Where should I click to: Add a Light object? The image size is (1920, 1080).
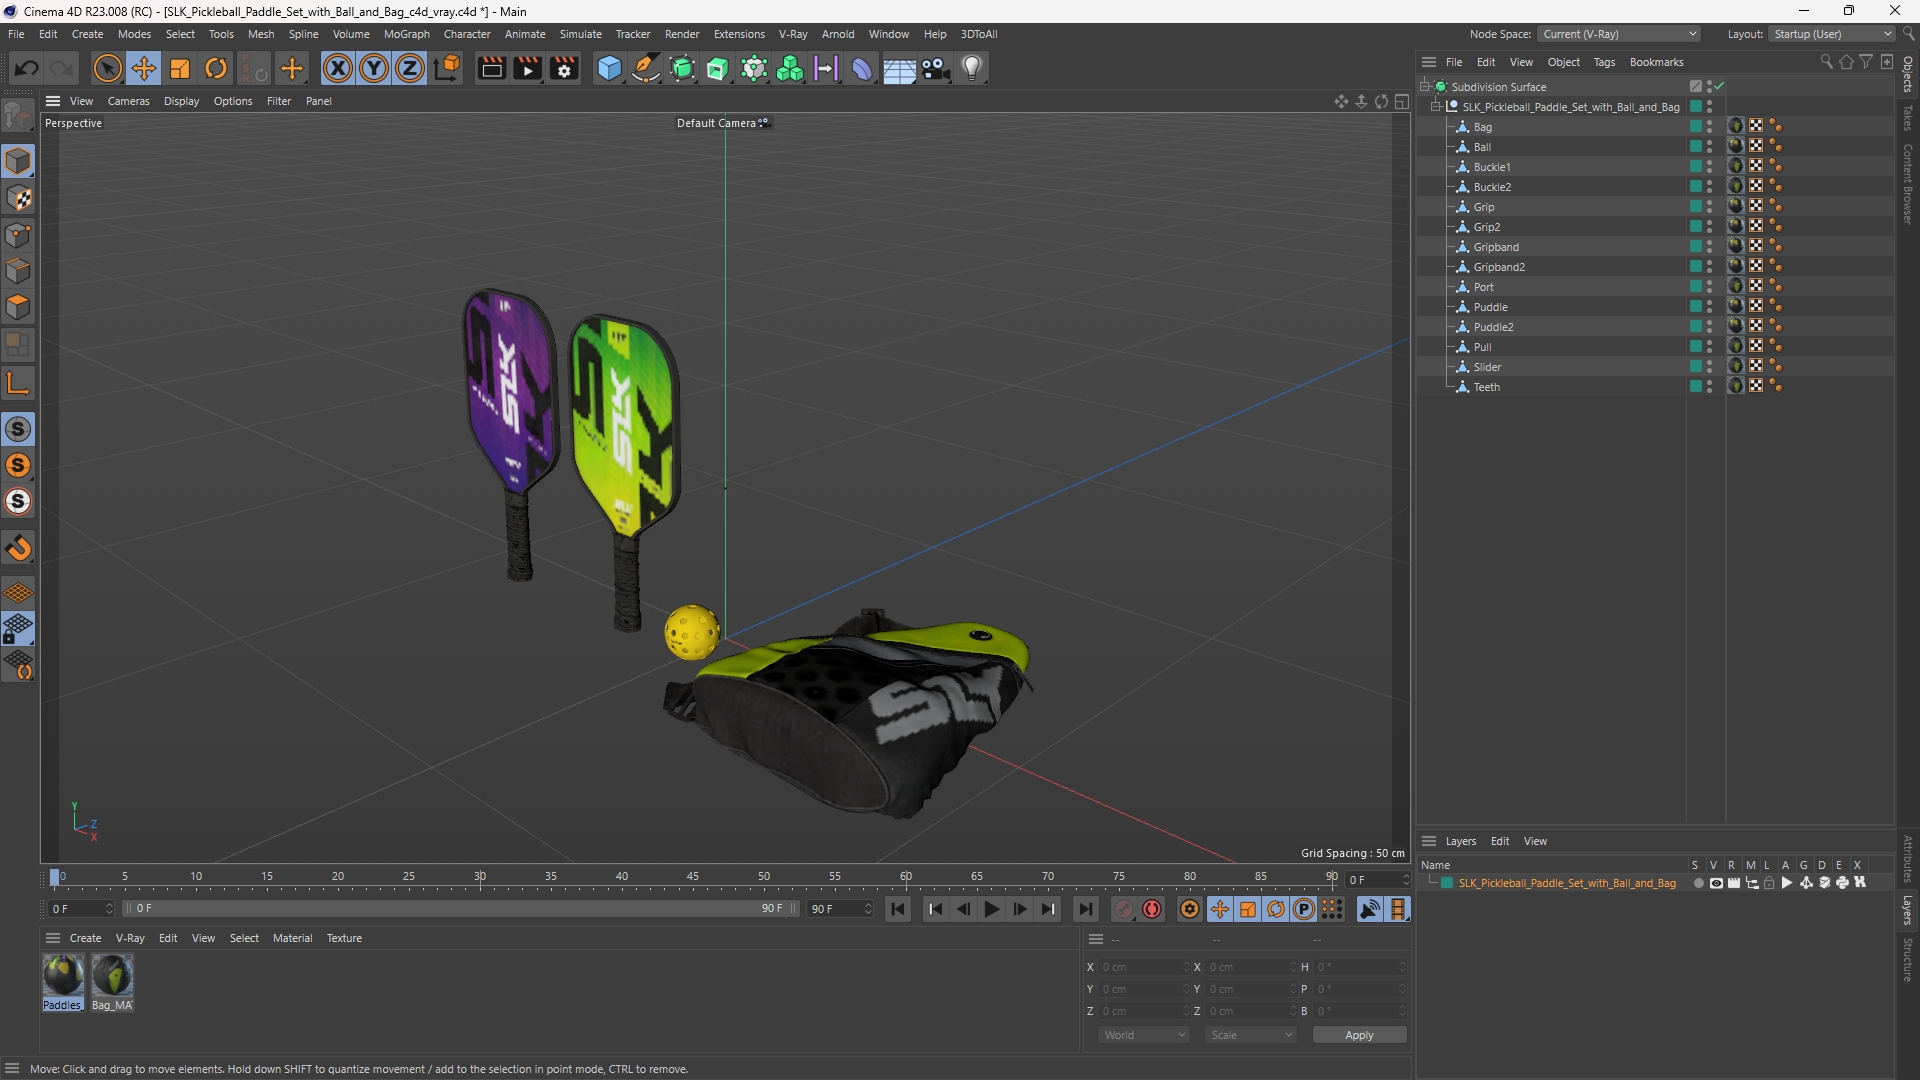click(972, 68)
